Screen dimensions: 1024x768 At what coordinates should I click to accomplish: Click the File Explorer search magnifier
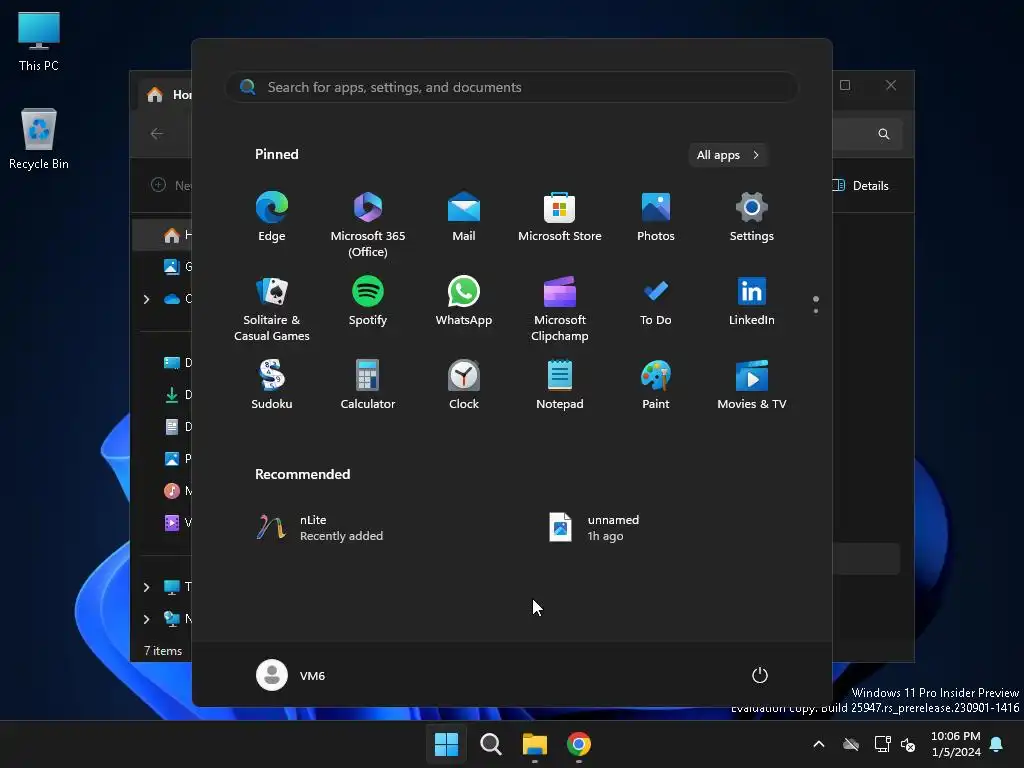tap(884, 134)
